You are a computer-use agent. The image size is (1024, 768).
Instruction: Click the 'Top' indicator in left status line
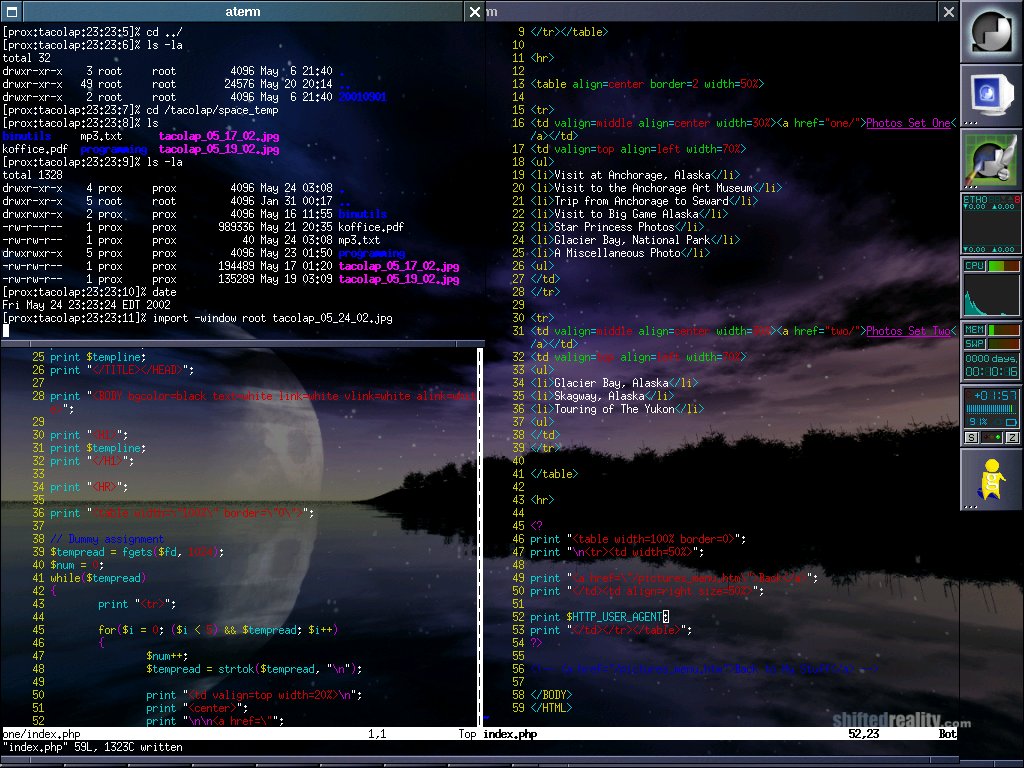point(467,734)
